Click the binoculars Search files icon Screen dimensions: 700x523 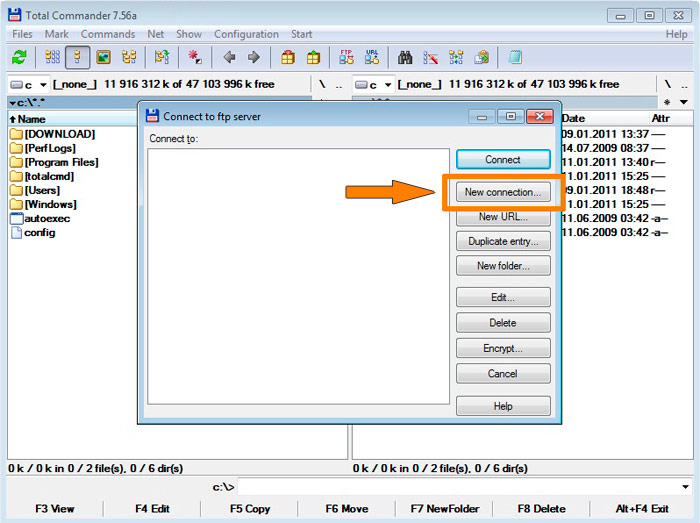point(405,58)
